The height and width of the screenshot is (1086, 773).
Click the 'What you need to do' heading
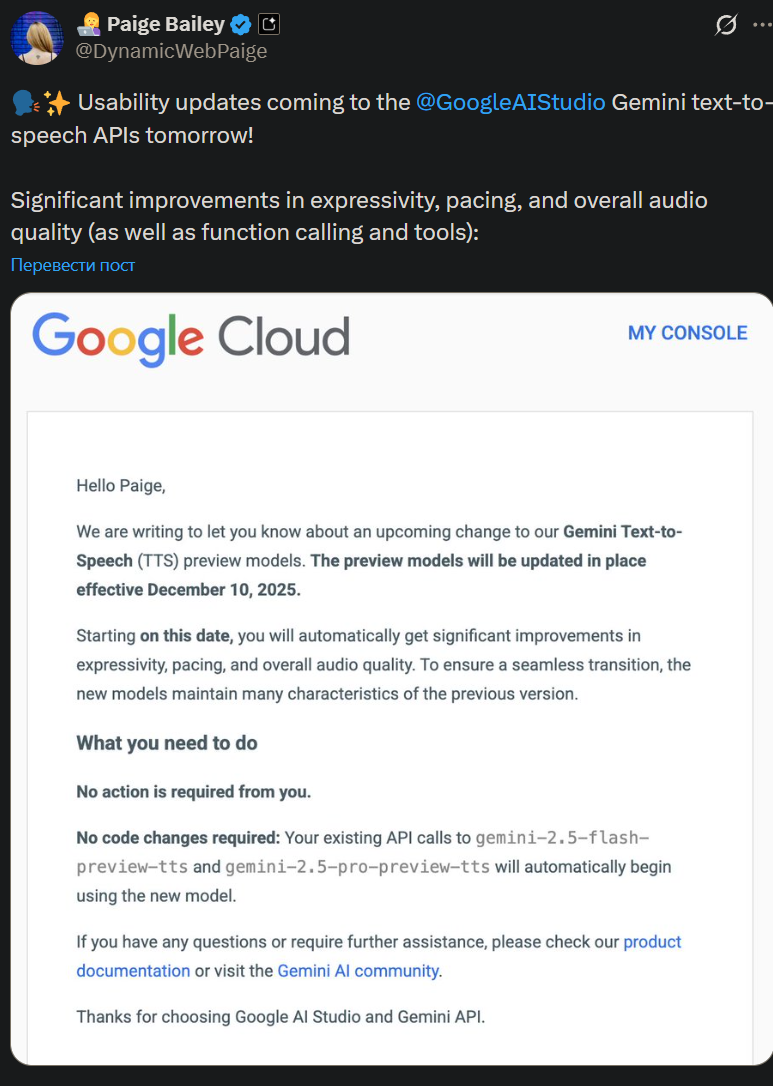tap(167, 743)
